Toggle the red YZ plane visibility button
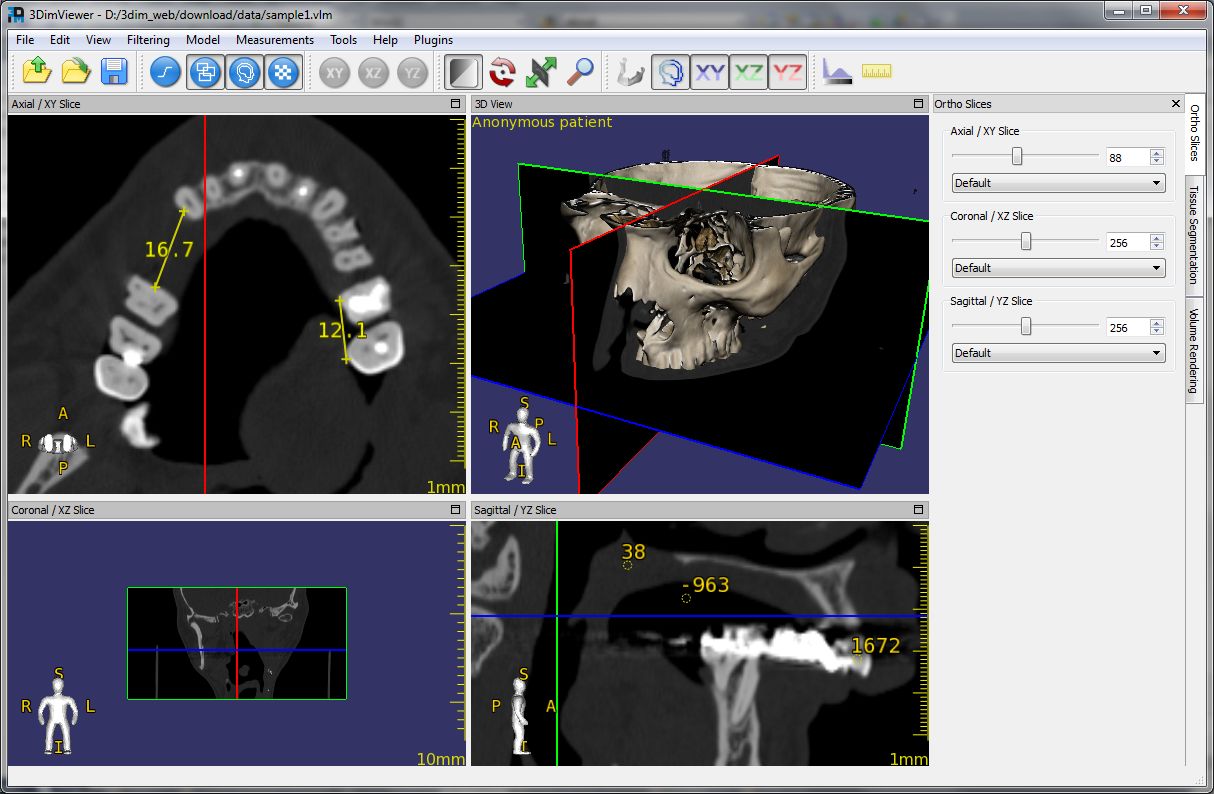Image resolution: width=1214 pixels, height=794 pixels. (x=788, y=72)
